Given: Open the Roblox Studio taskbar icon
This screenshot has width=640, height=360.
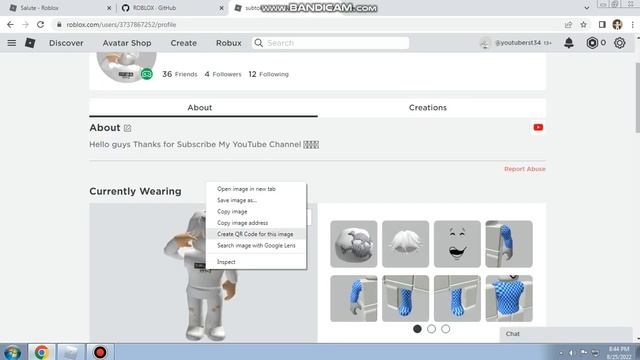Looking at the screenshot, I should [70, 352].
